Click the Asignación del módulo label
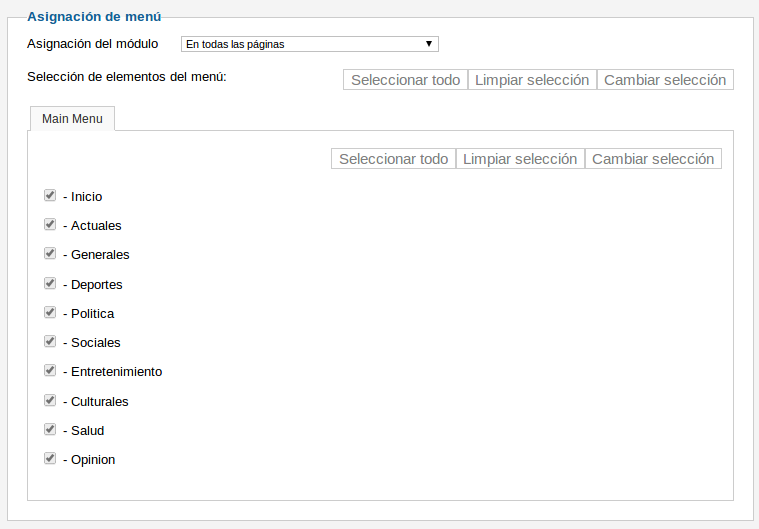 tap(92, 44)
